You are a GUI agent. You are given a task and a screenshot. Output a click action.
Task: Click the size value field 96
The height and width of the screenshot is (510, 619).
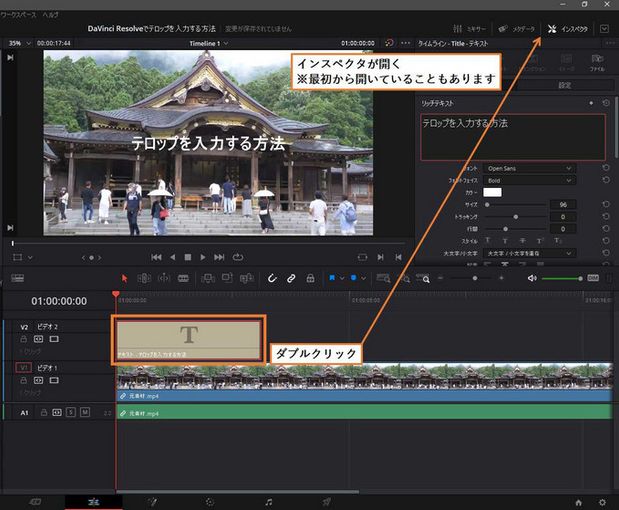tap(563, 204)
